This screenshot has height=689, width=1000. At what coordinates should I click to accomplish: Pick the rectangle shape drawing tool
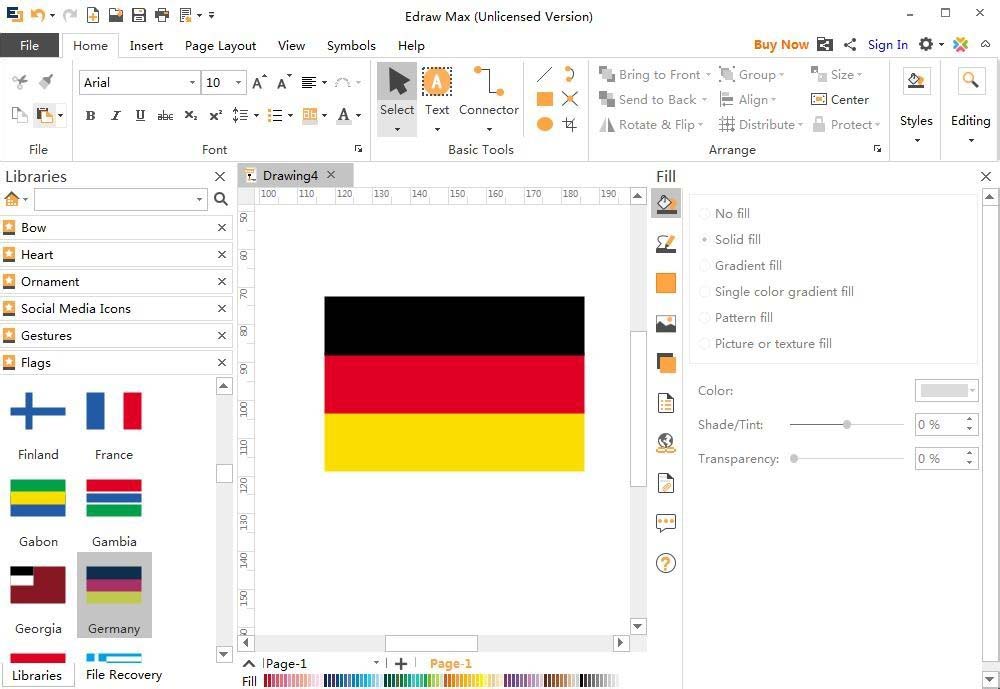(545, 99)
